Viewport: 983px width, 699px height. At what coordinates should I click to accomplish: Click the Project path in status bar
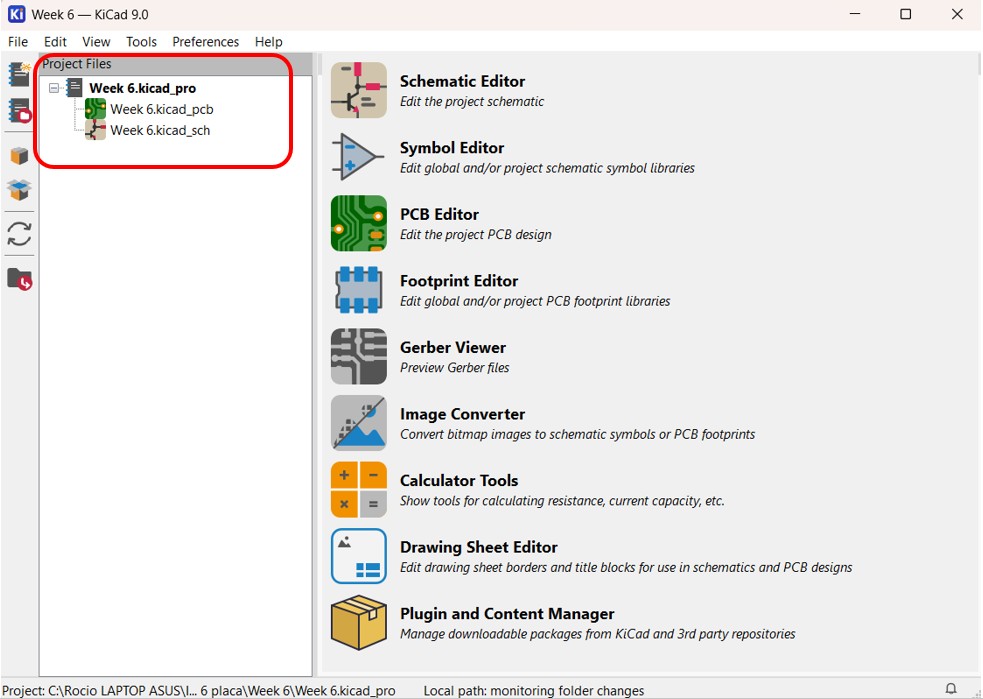point(199,690)
